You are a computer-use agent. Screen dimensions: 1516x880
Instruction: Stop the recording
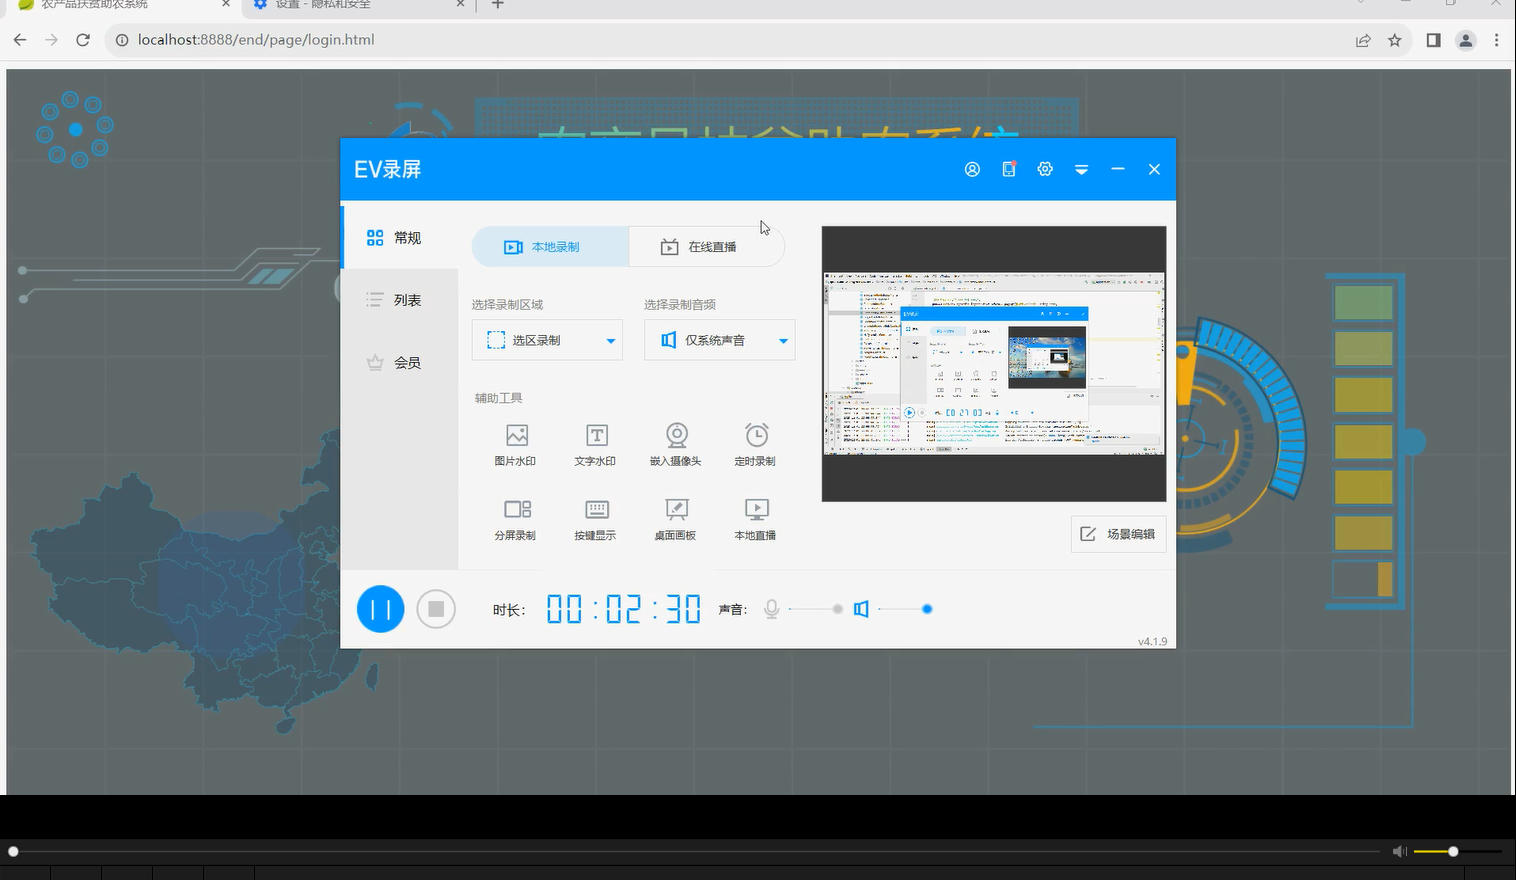(x=436, y=609)
